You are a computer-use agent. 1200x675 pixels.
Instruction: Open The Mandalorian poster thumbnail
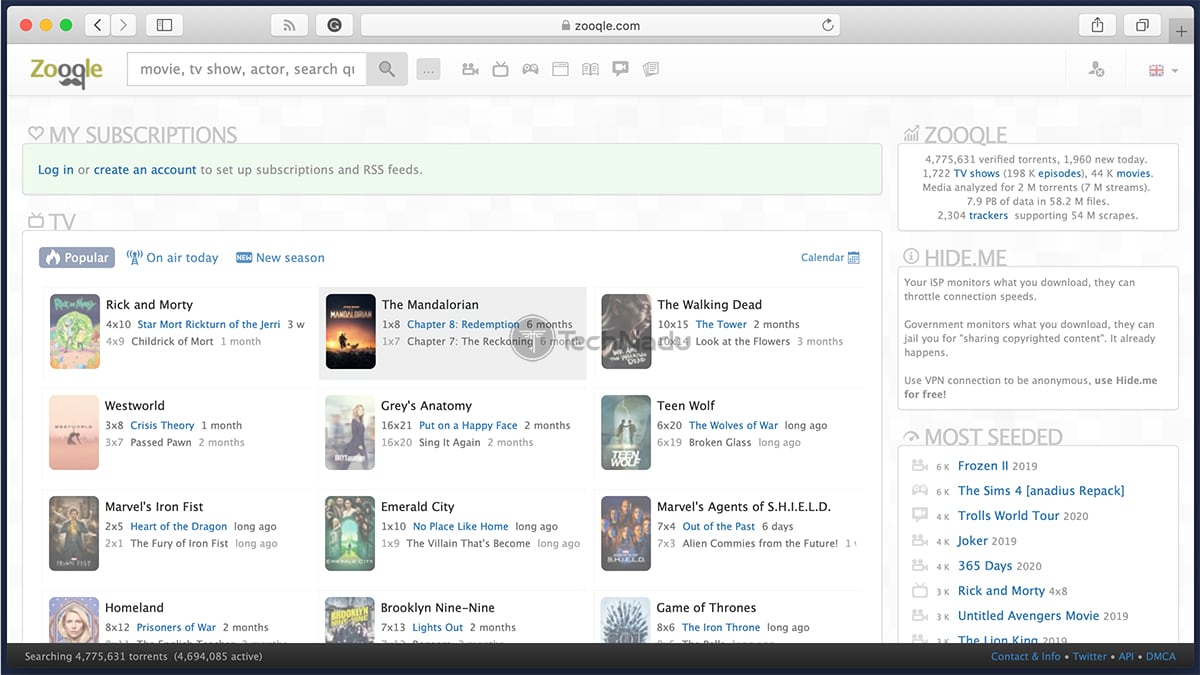coord(350,331)
